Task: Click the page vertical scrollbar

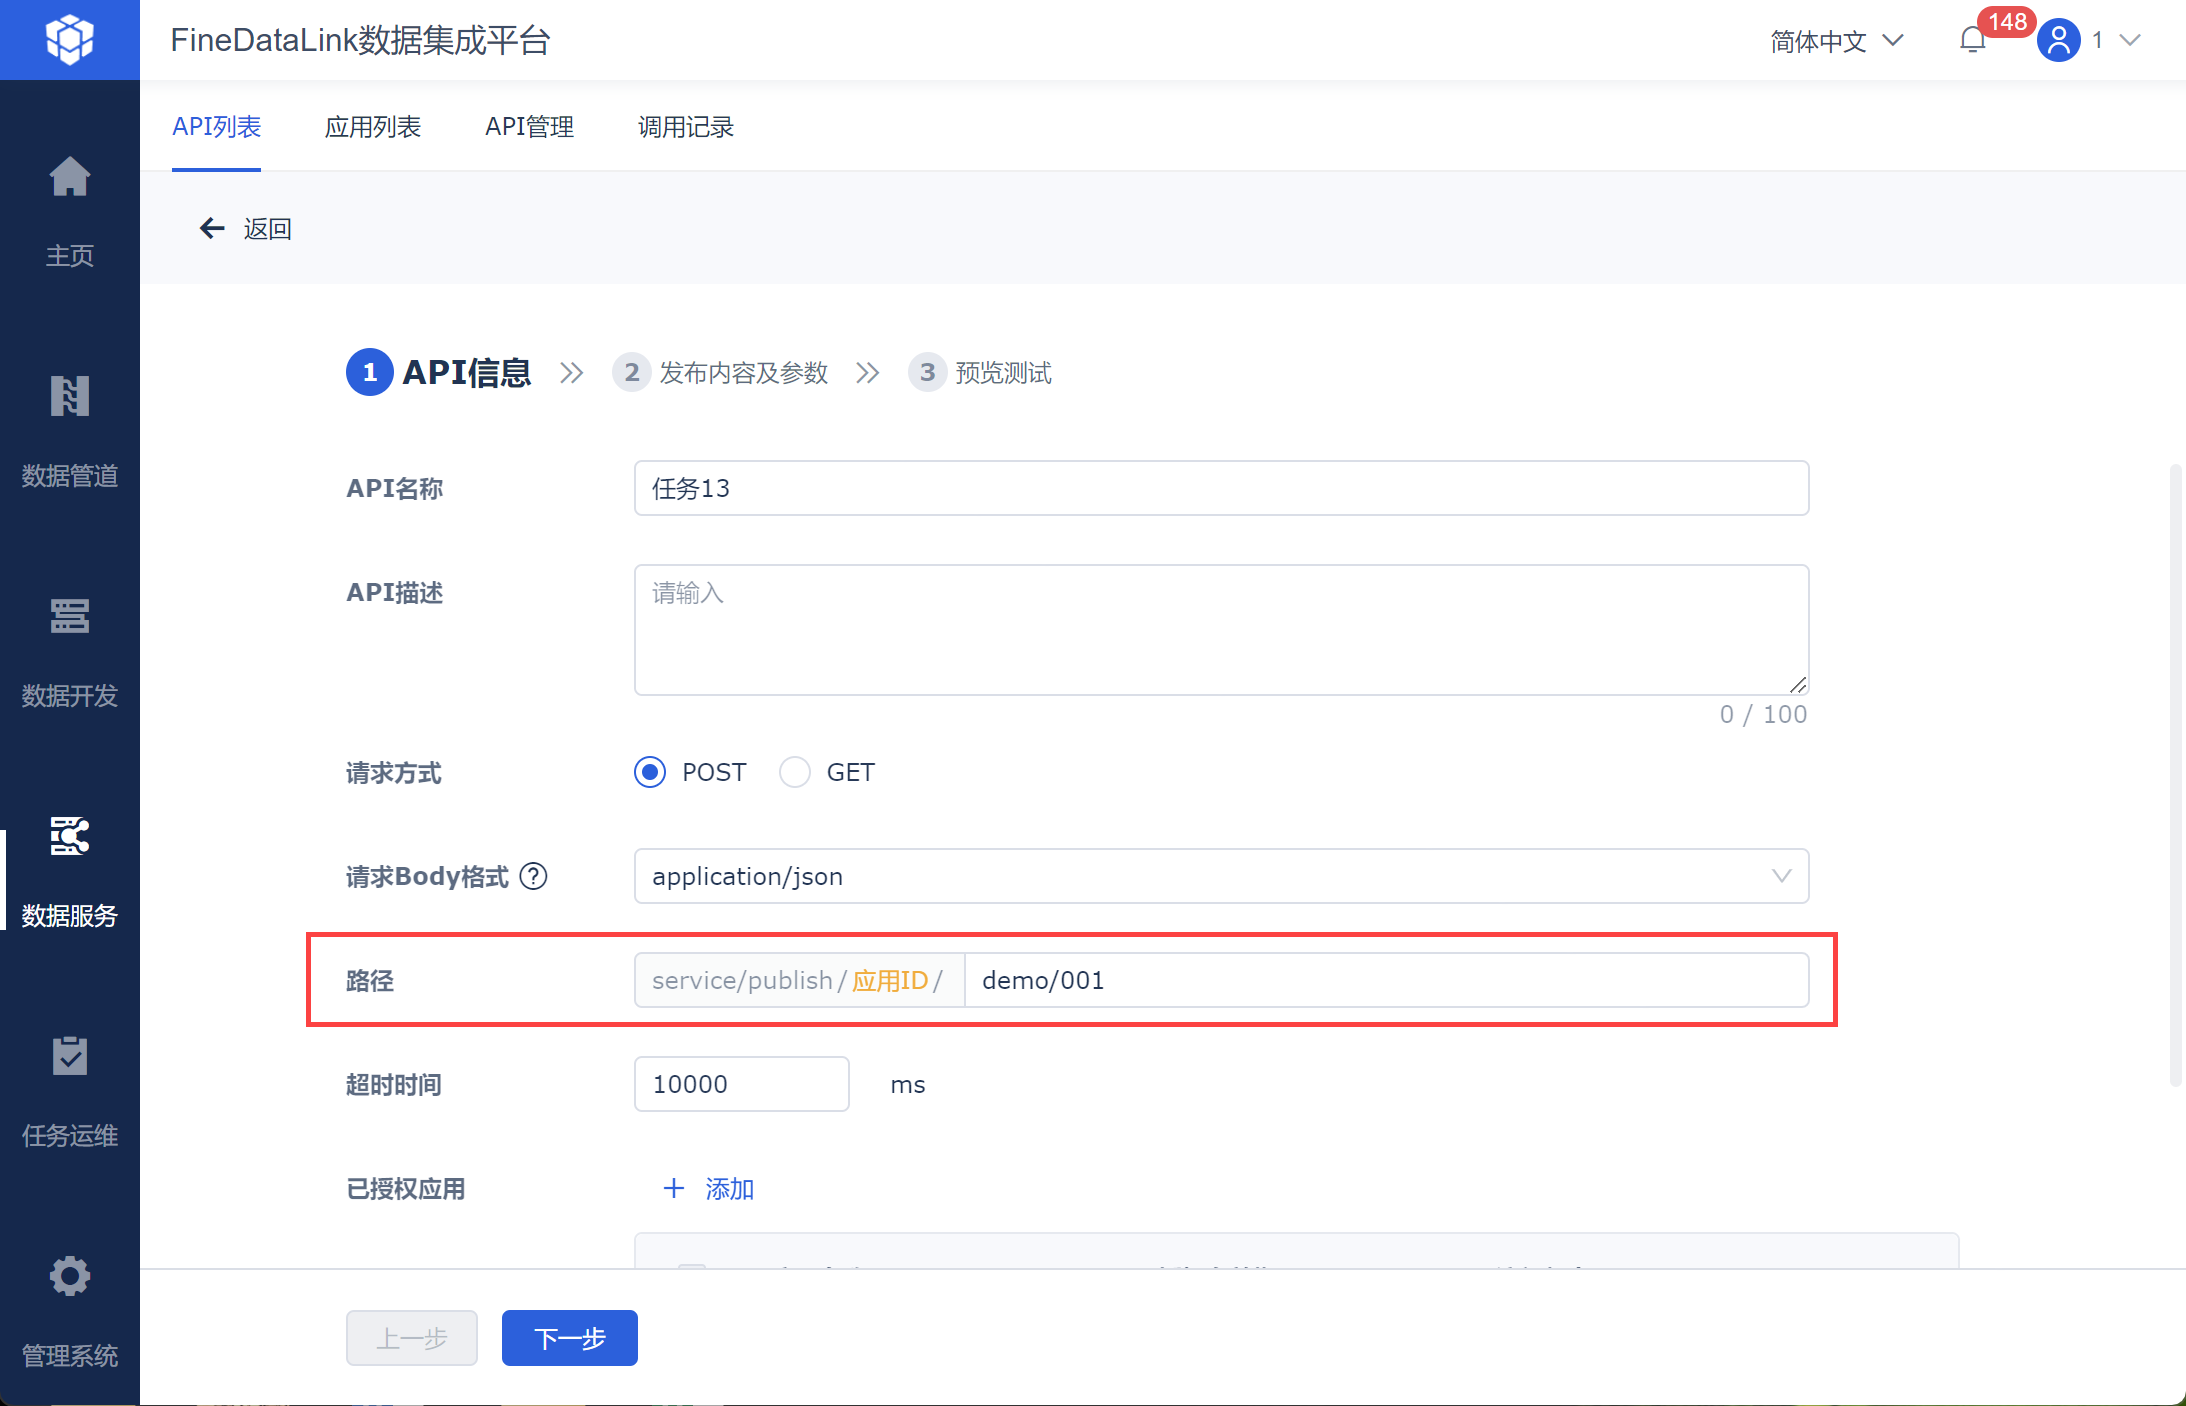Action: 2174,775
